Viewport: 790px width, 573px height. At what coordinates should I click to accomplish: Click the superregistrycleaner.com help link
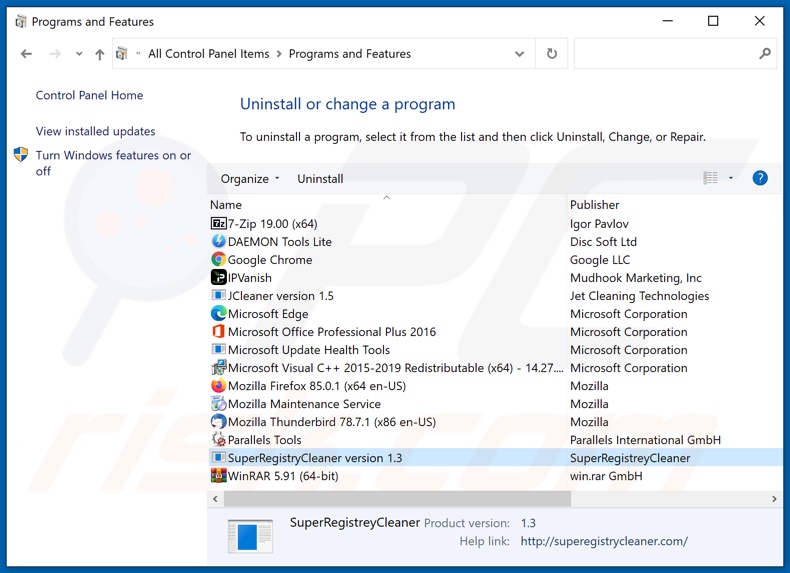pyautogui.click(x=604, y=541)
